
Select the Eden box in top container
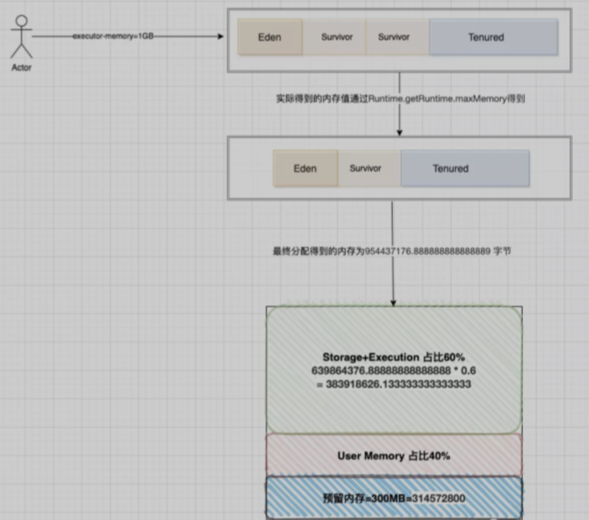tap(270, 37)
